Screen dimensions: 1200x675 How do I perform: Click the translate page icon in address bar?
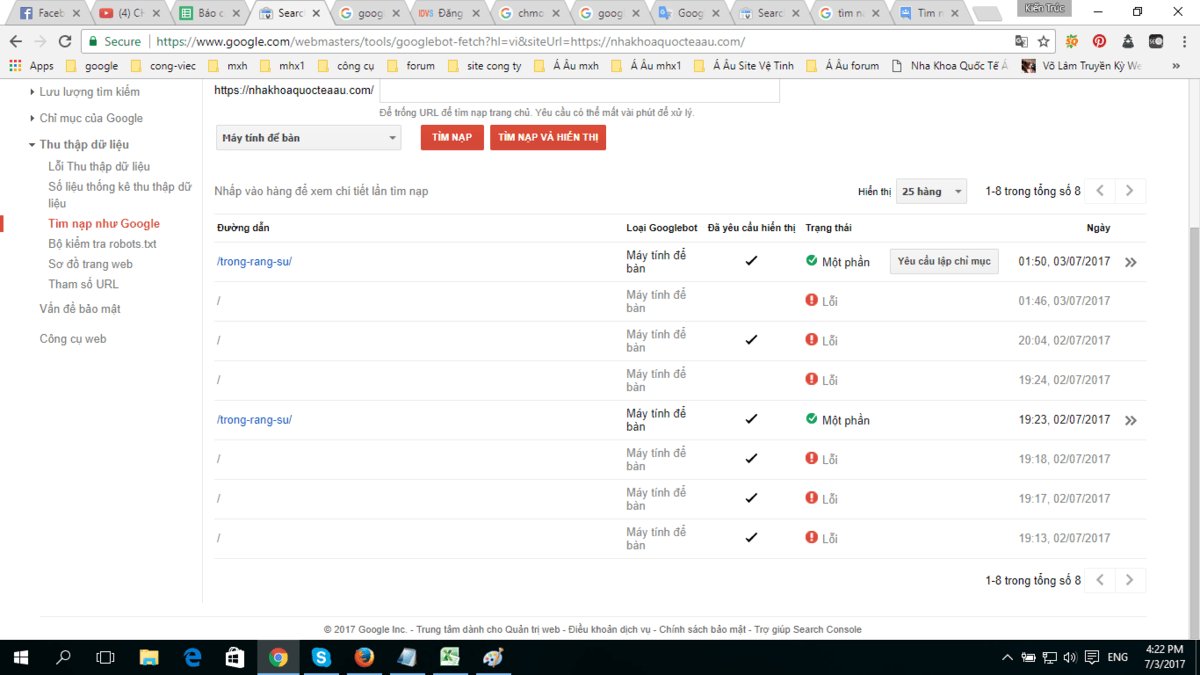click(x=1021, y=42)
